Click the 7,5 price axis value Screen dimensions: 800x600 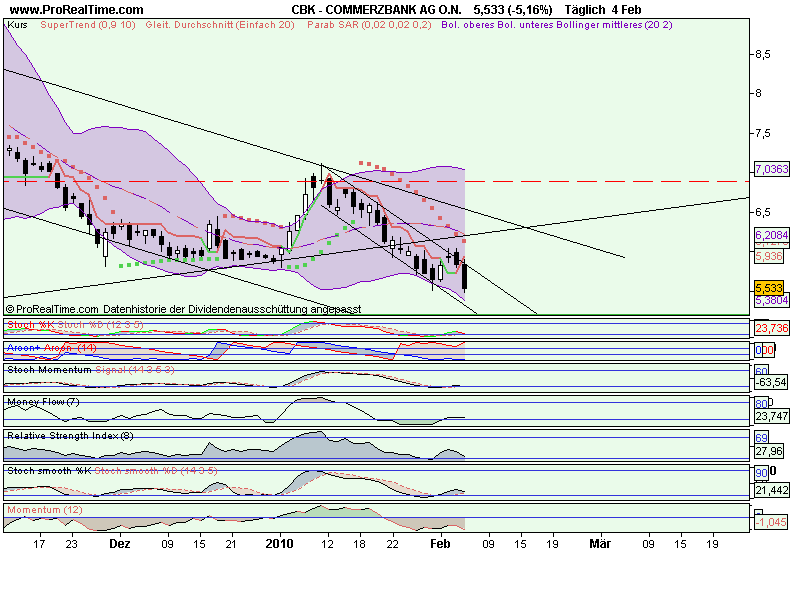[x=763, y=133]
